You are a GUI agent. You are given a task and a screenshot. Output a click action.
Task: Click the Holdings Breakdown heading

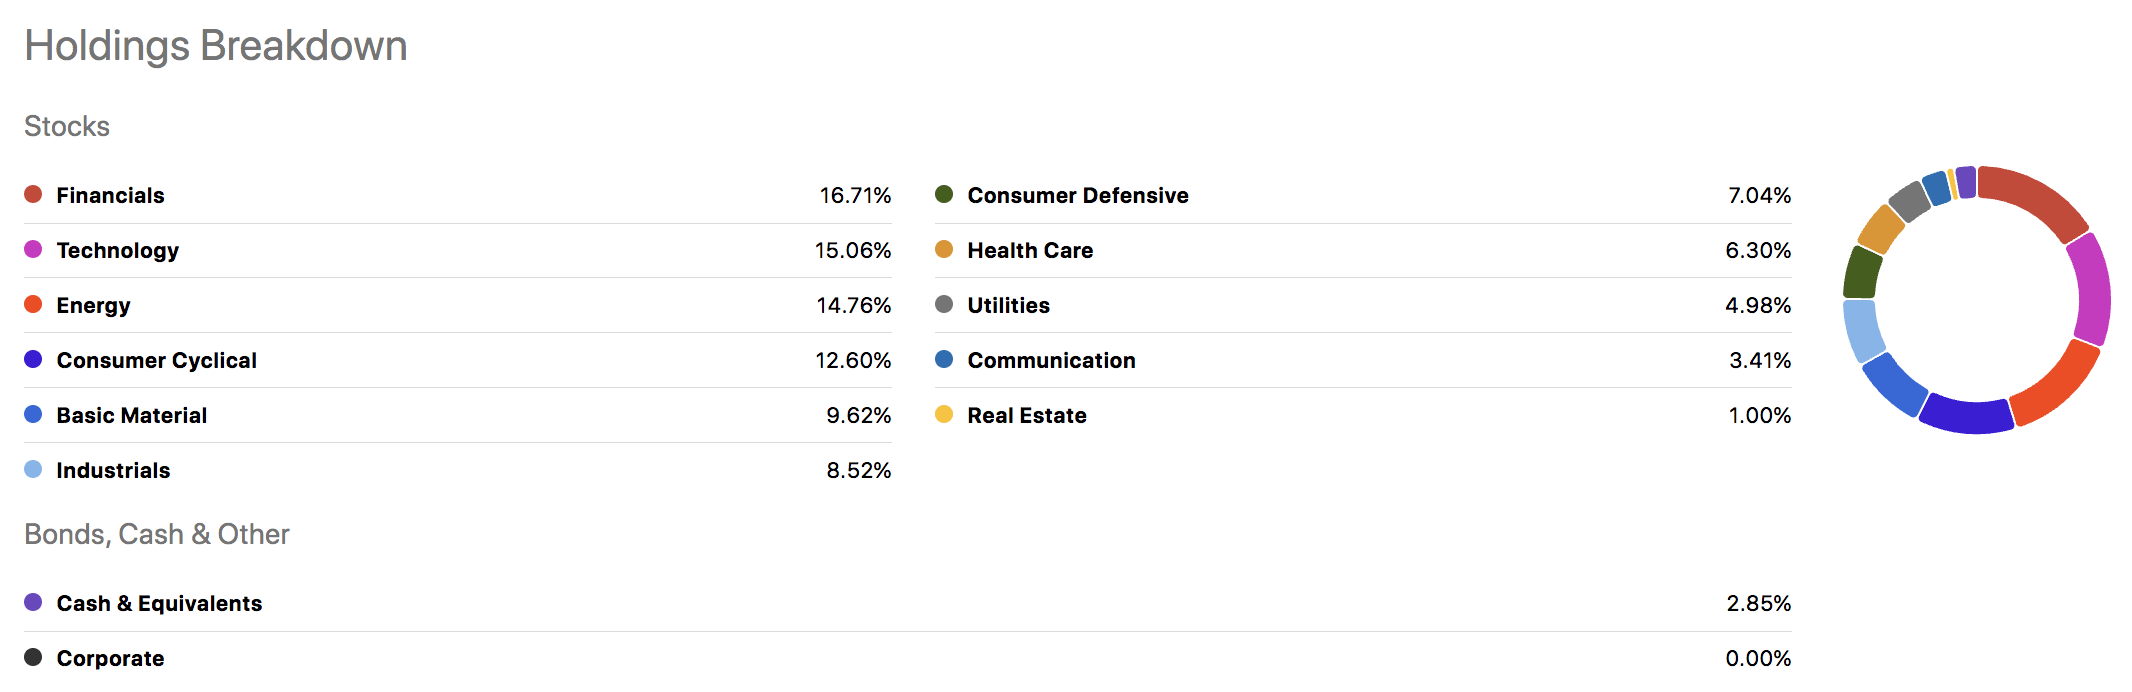click(216, 46)
